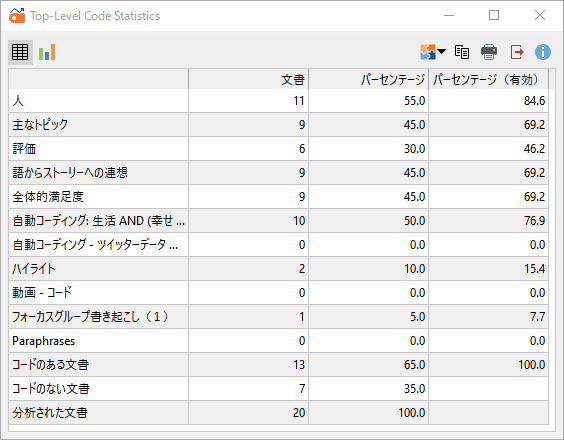Click the print icon

[489, 52]
